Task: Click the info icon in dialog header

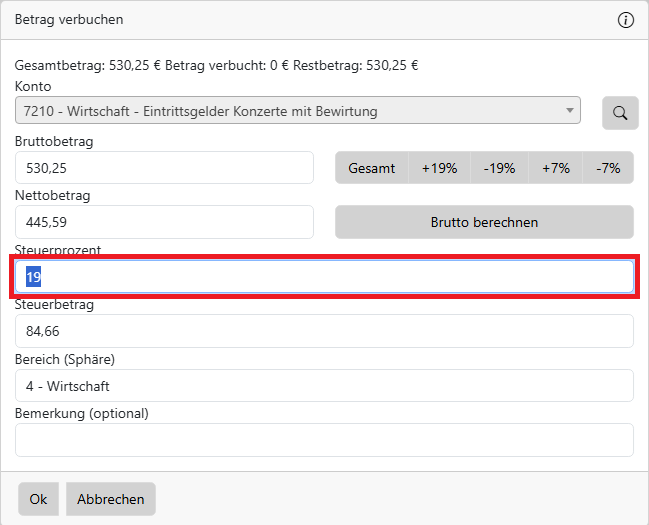Action: click(x=626, y=20)
